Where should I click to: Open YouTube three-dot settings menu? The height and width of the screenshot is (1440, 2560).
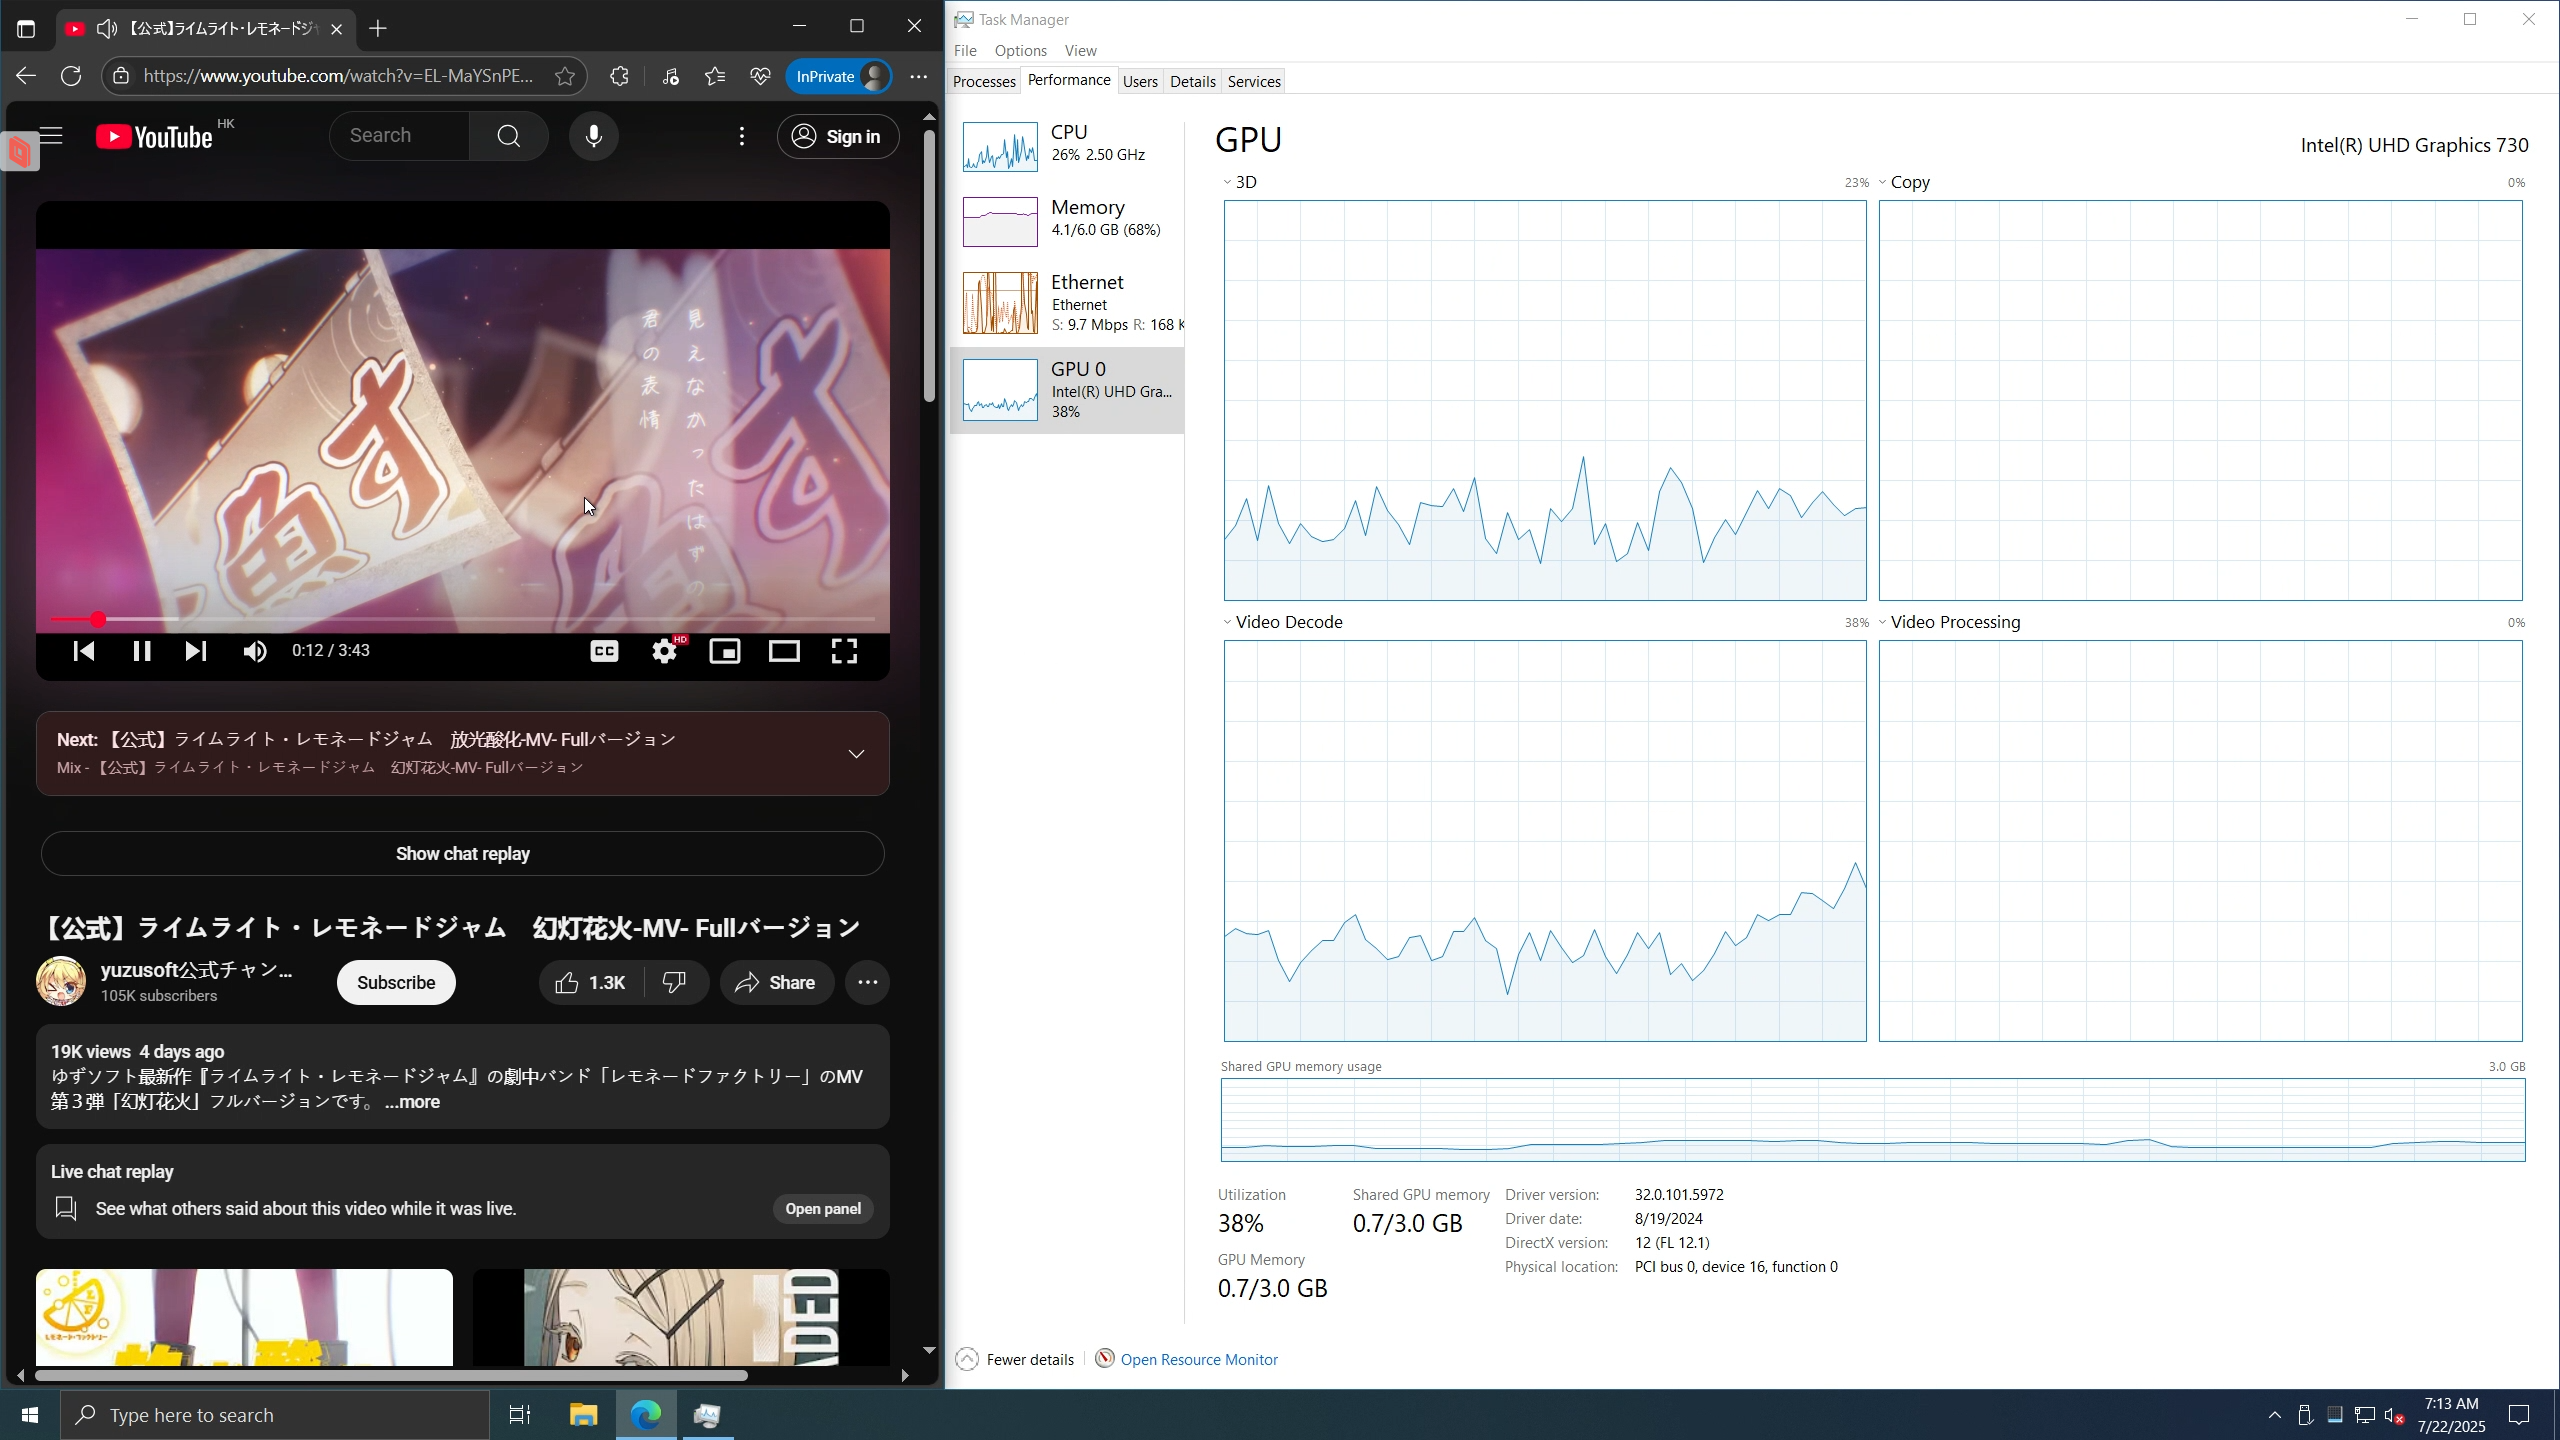[x=742, y=136]
